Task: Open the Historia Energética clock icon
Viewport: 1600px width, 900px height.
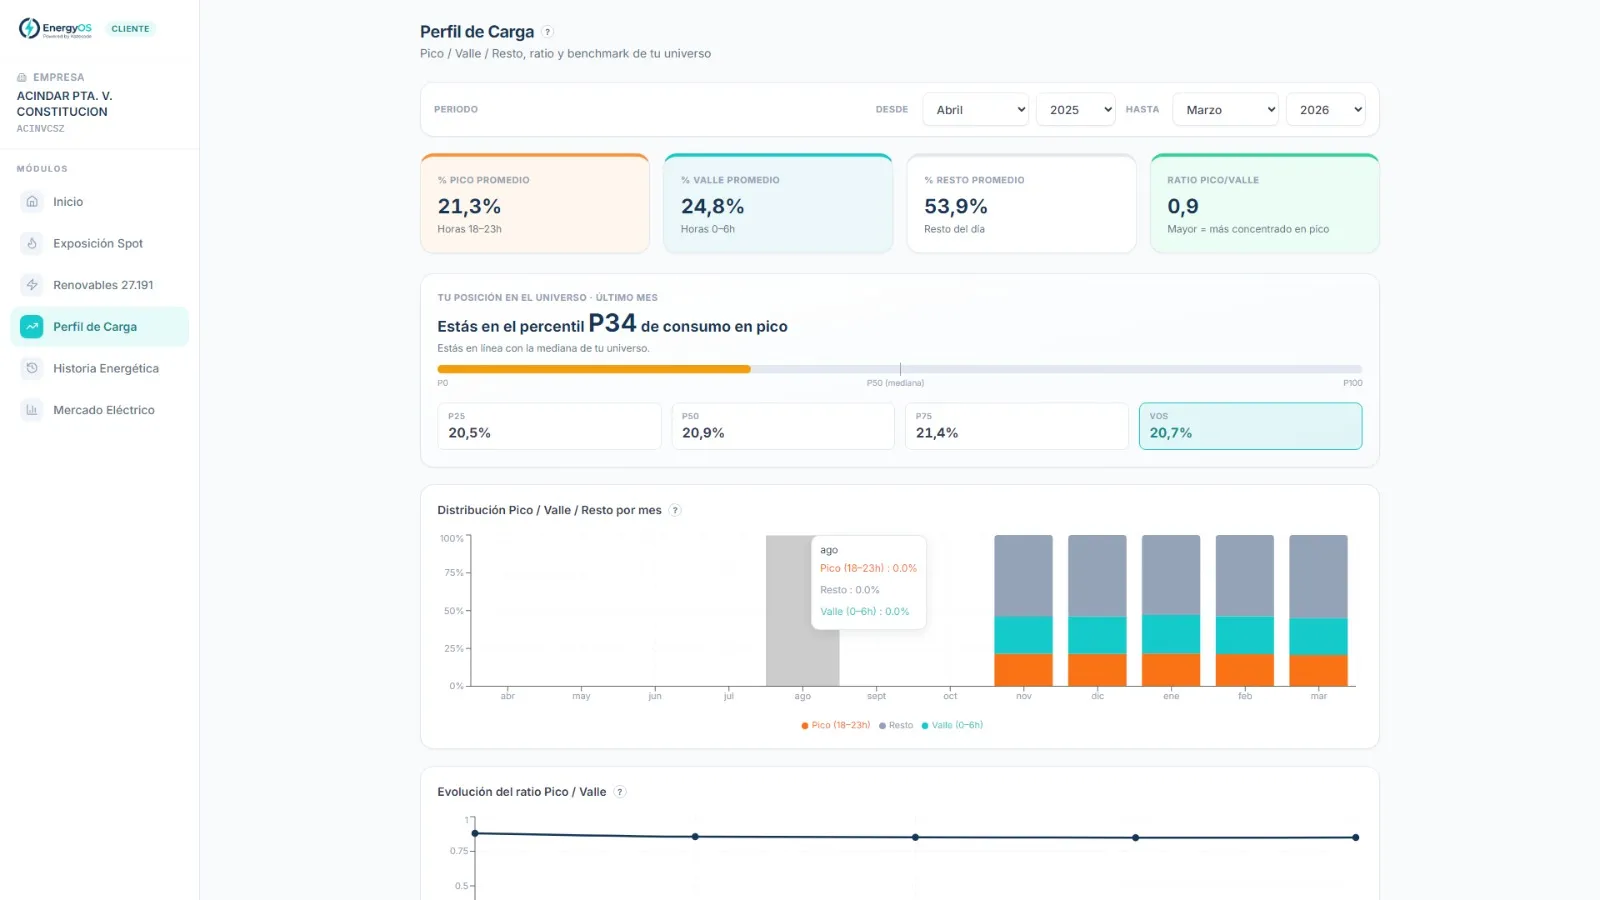Action: point(32,368)
